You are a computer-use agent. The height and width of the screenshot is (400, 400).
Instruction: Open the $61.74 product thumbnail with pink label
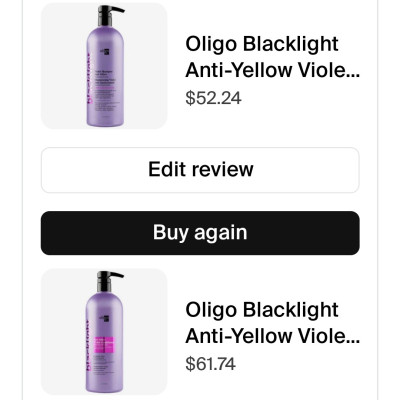pyautogui.click(x=104, y=332)
